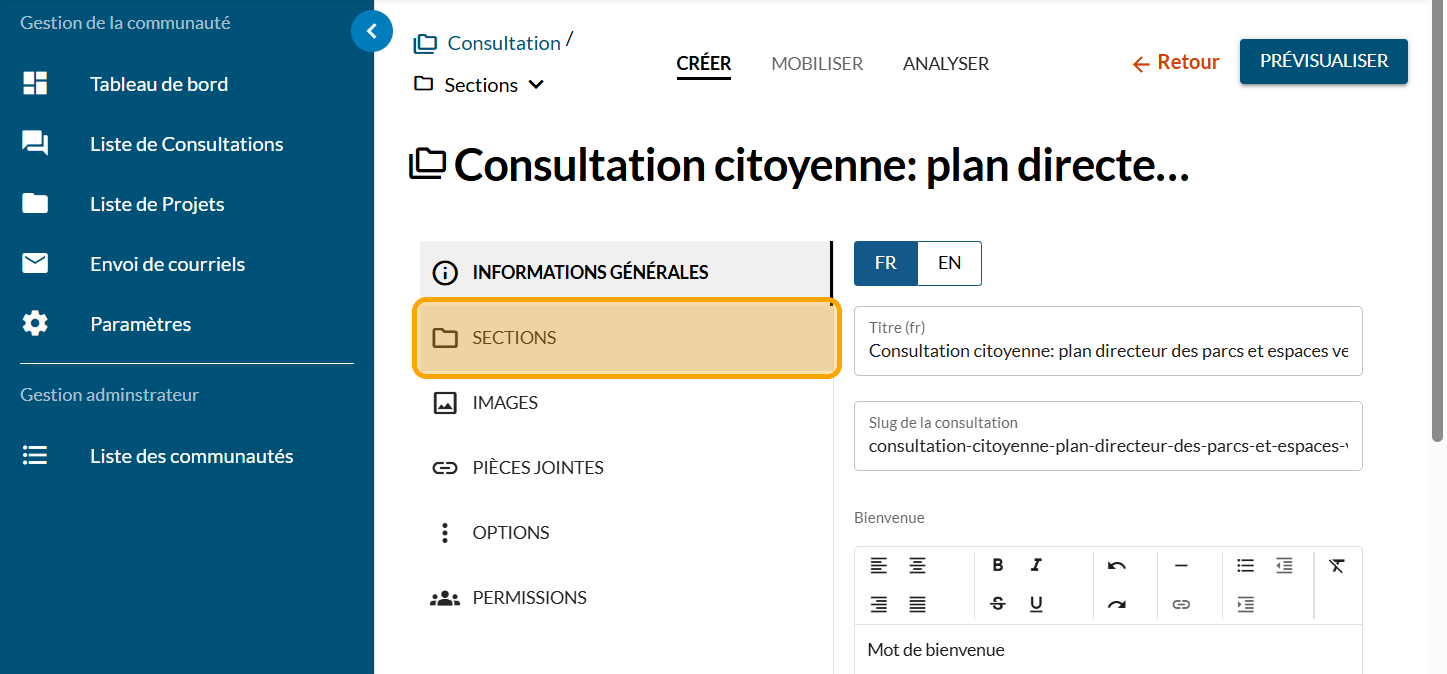Click the strikethrough formatting icon
The width and height of the screenshot is (1447, 674).
(x=997, y=604)
